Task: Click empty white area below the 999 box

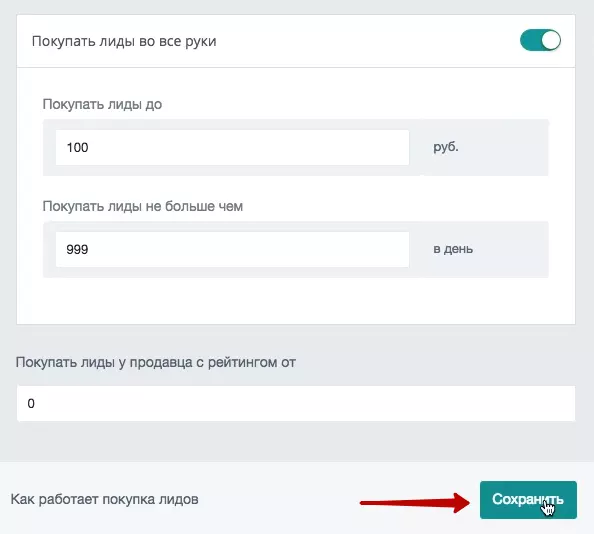Action: point(295,301)
